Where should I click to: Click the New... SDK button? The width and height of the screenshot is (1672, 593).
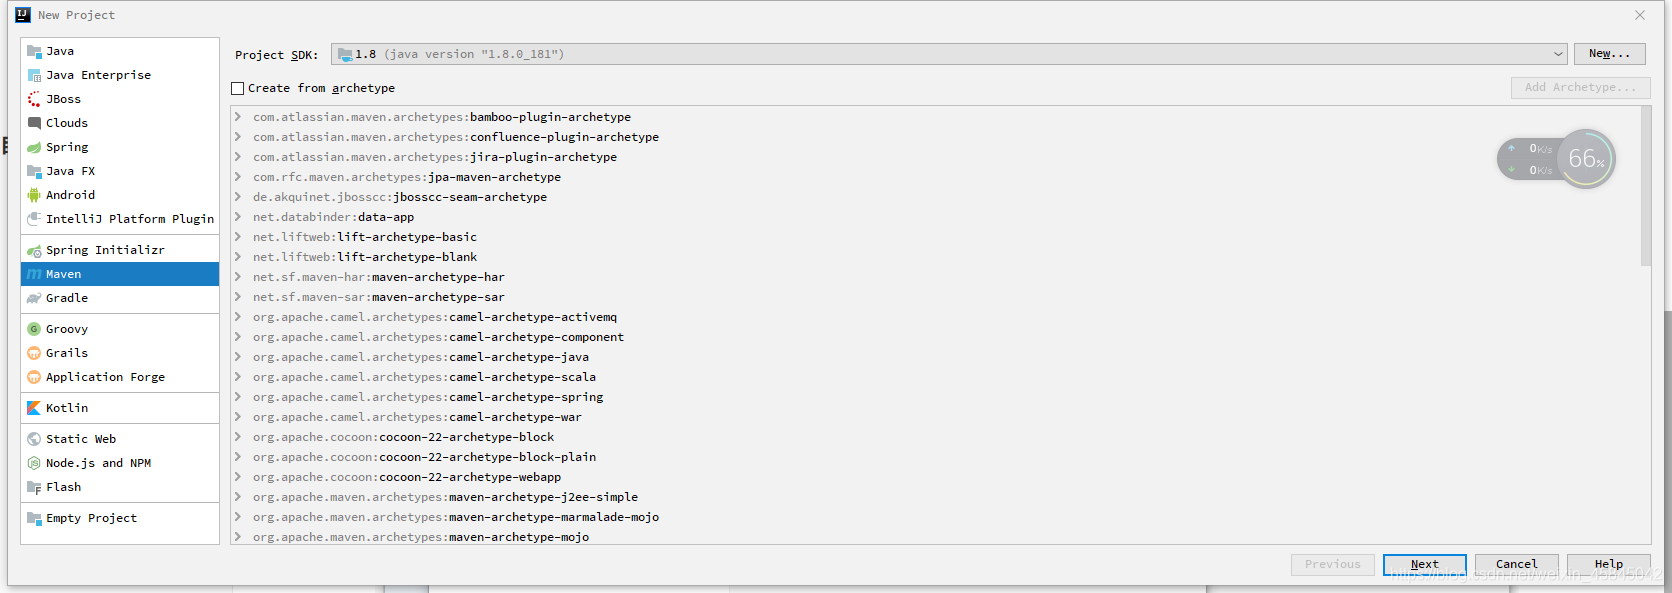[1609, 54]
